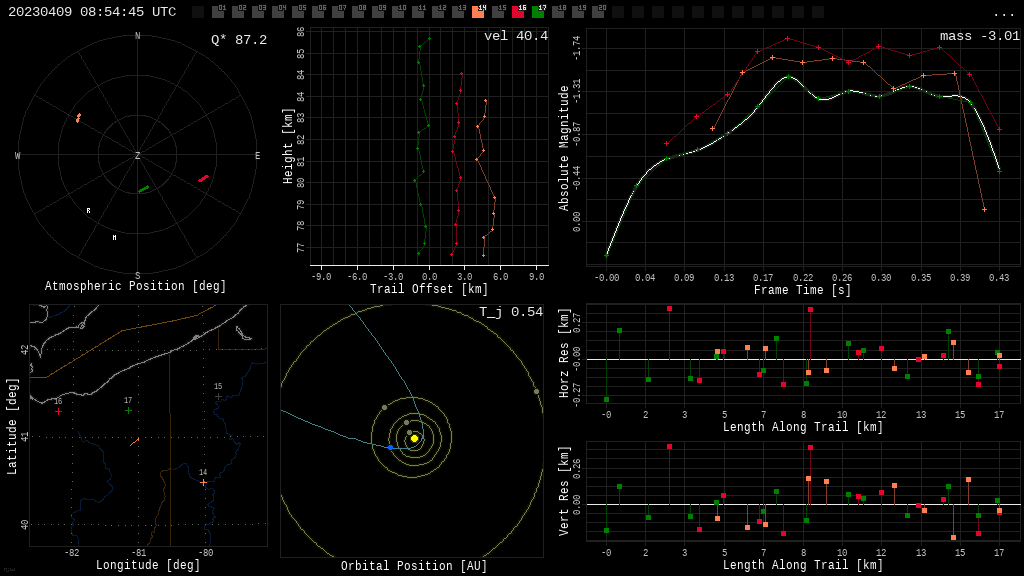Viewport: 1024px width, 576px height.
Task: Click station 17 green cross on map
Action: [x=128, y=411]
